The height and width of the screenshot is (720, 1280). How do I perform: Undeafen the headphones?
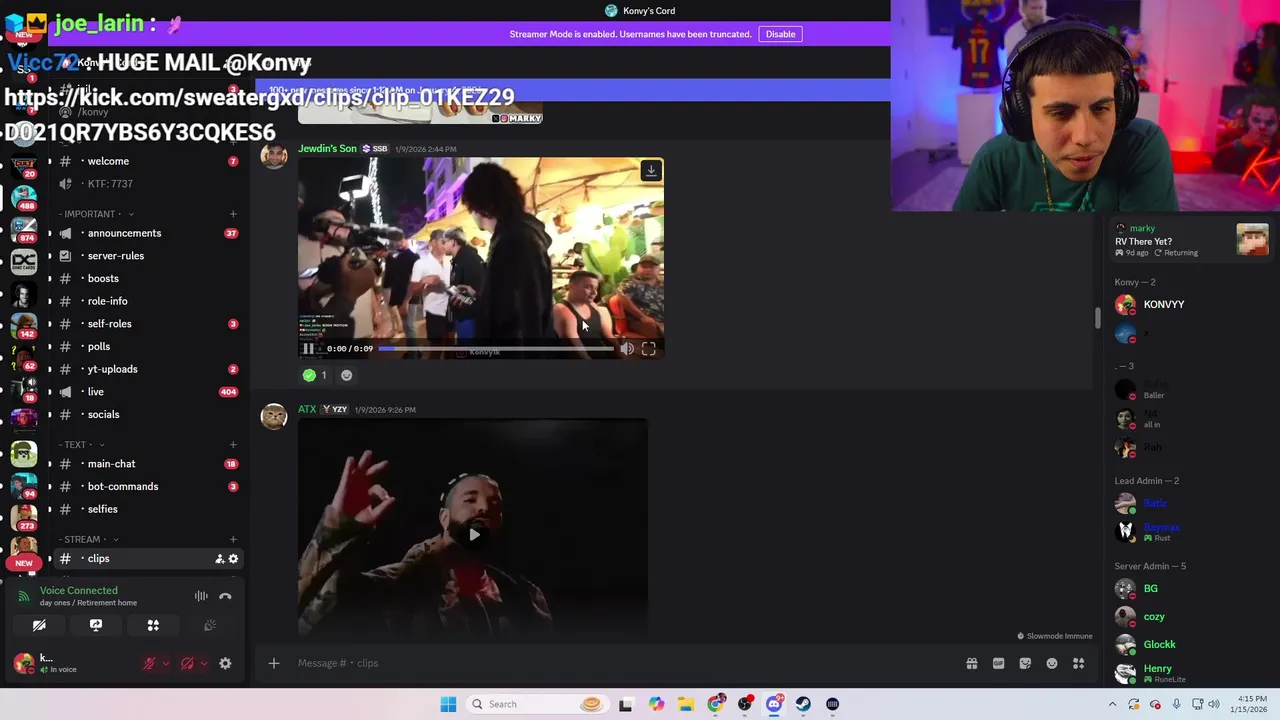click(187, 663)
